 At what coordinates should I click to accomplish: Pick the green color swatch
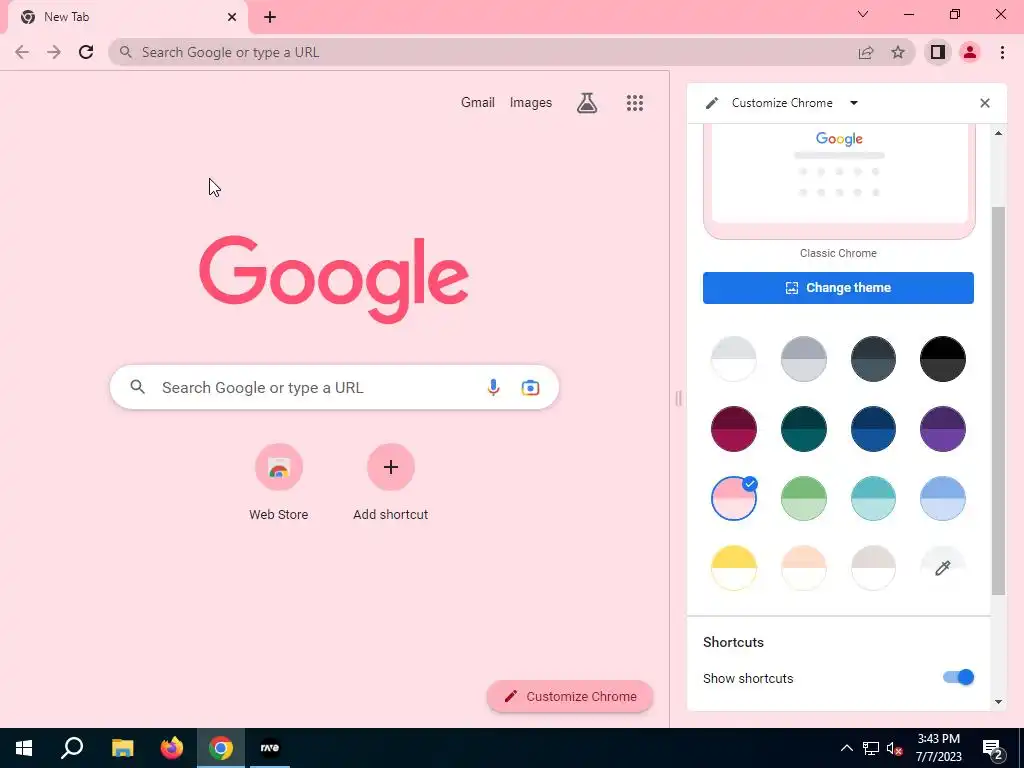pos(803,498)
